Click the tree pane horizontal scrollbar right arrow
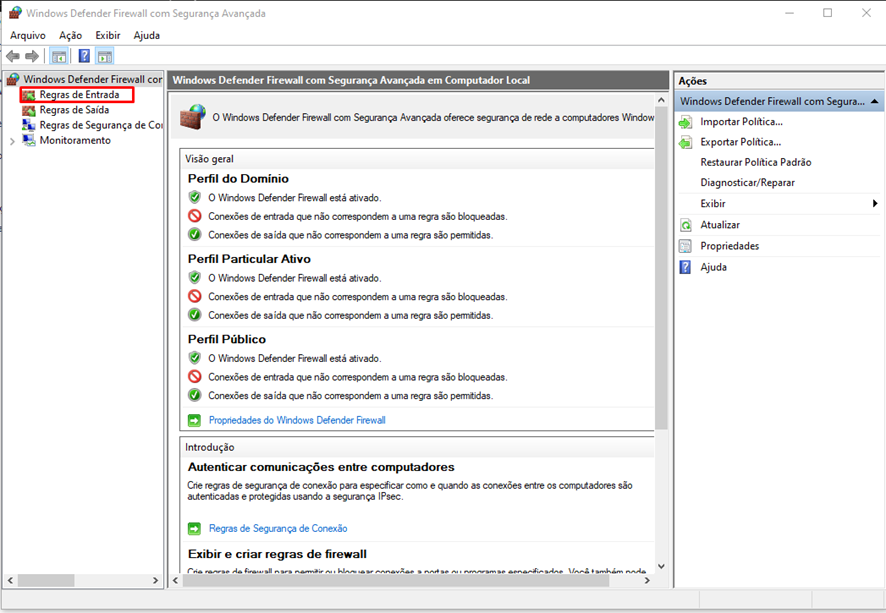 point(155,580)
